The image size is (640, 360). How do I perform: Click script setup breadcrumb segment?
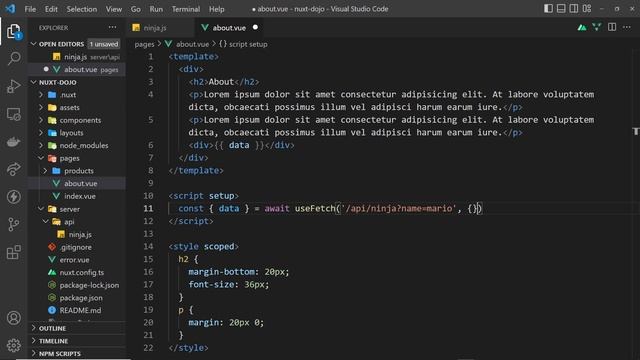[x=248, y=44]
